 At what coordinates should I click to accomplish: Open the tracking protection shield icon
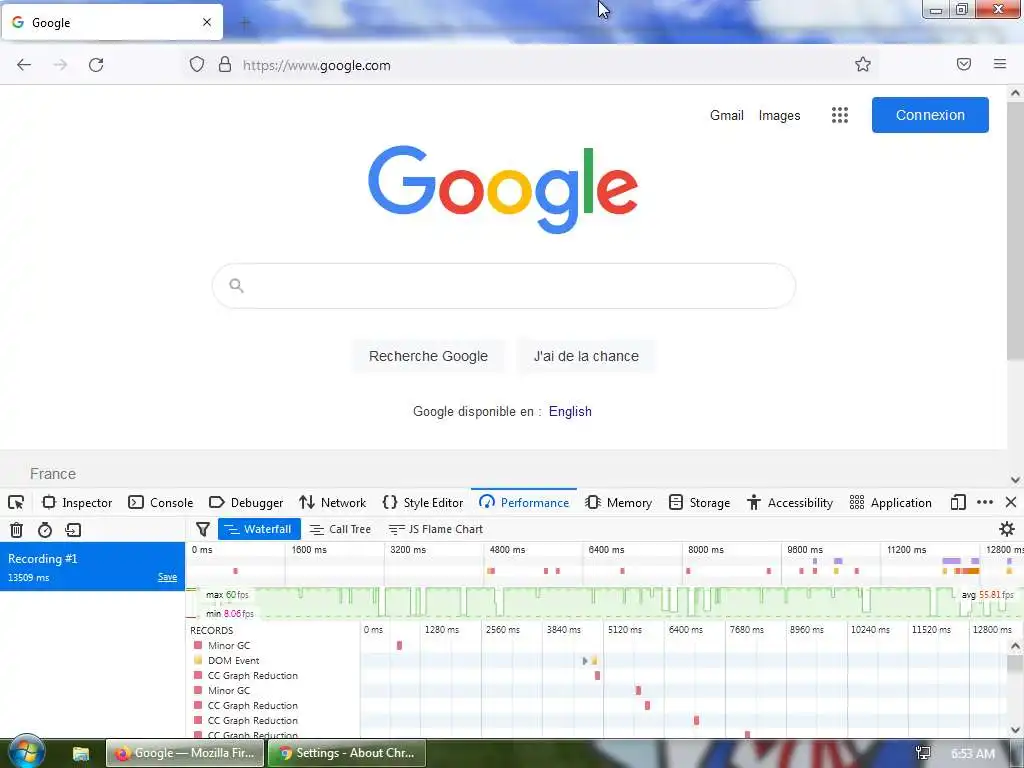pos(197,64)
